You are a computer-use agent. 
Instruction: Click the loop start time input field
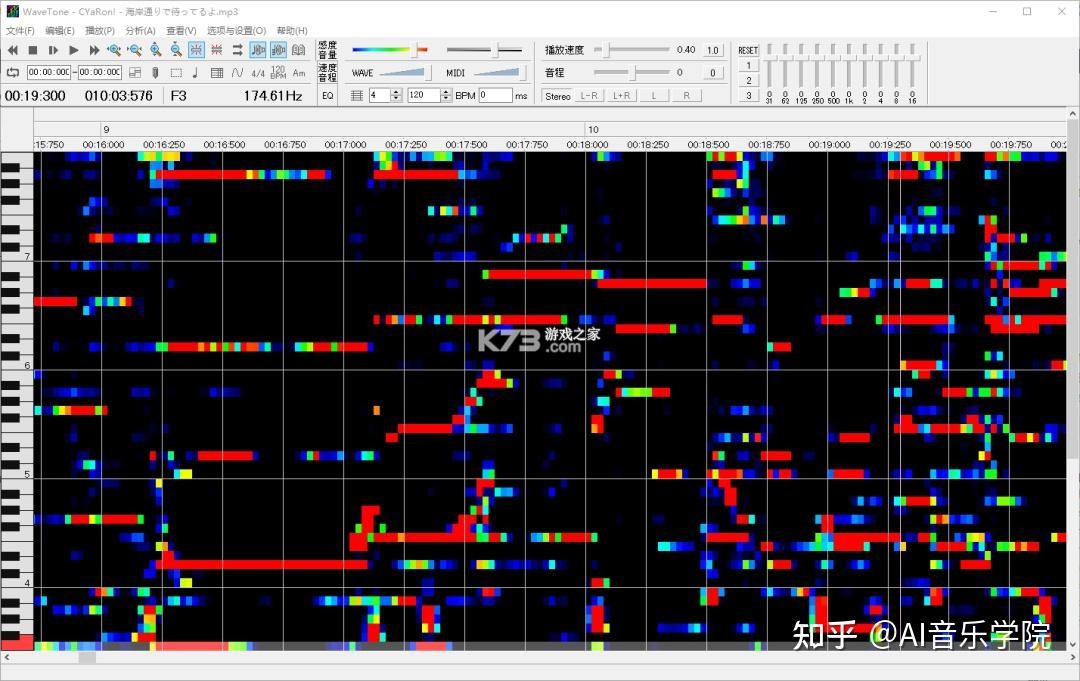tap(49, 72)
